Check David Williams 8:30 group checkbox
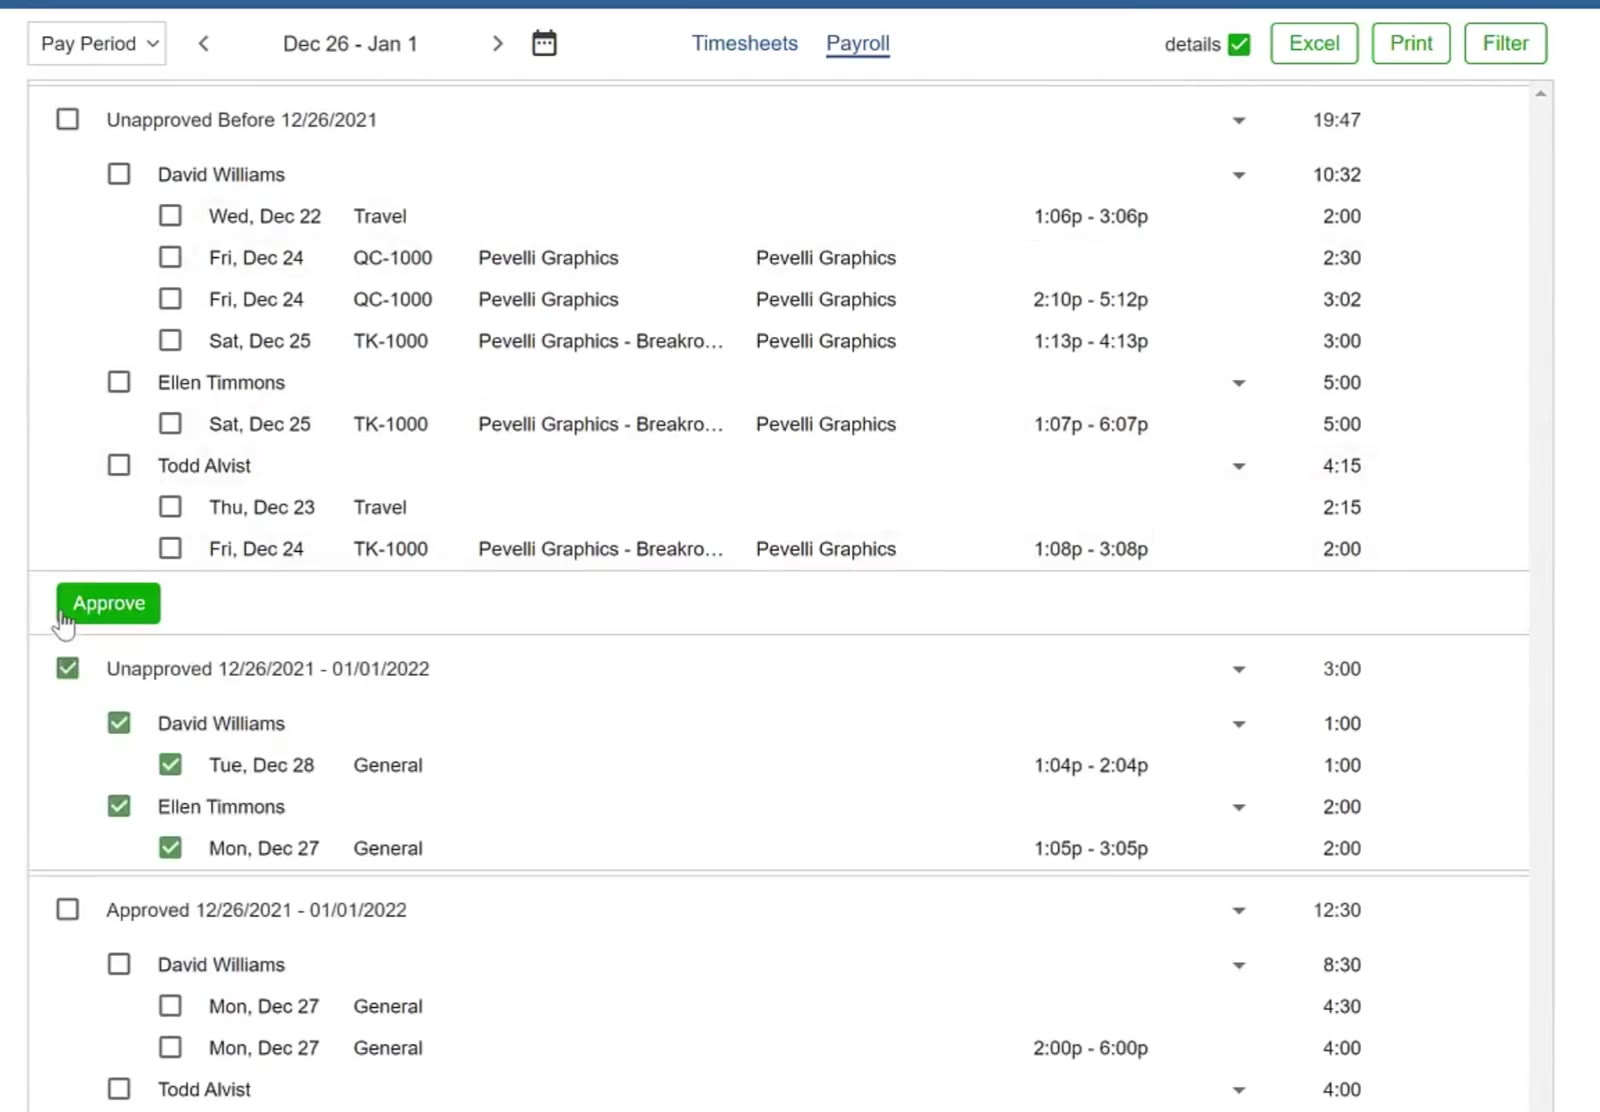This screenshot has width=1600, height=1112. 119,964
